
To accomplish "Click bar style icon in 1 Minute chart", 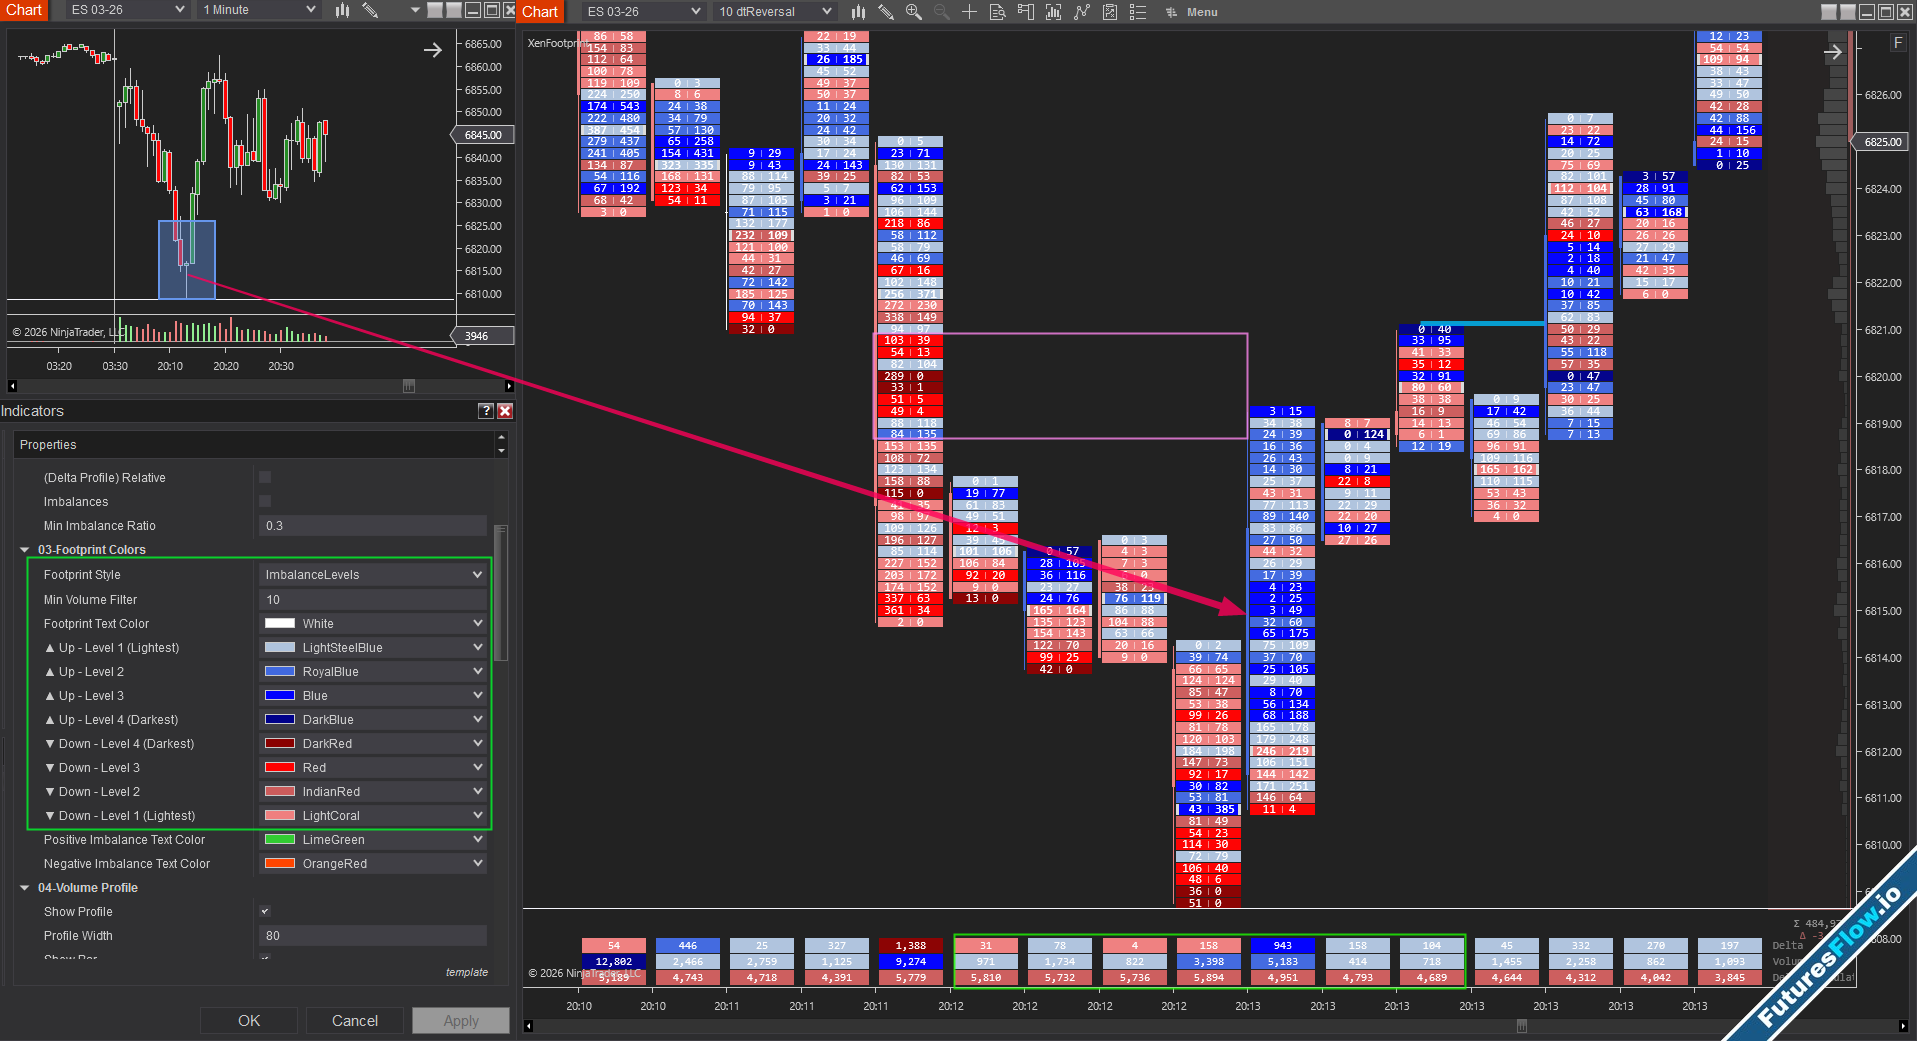I will coord(342,10).
